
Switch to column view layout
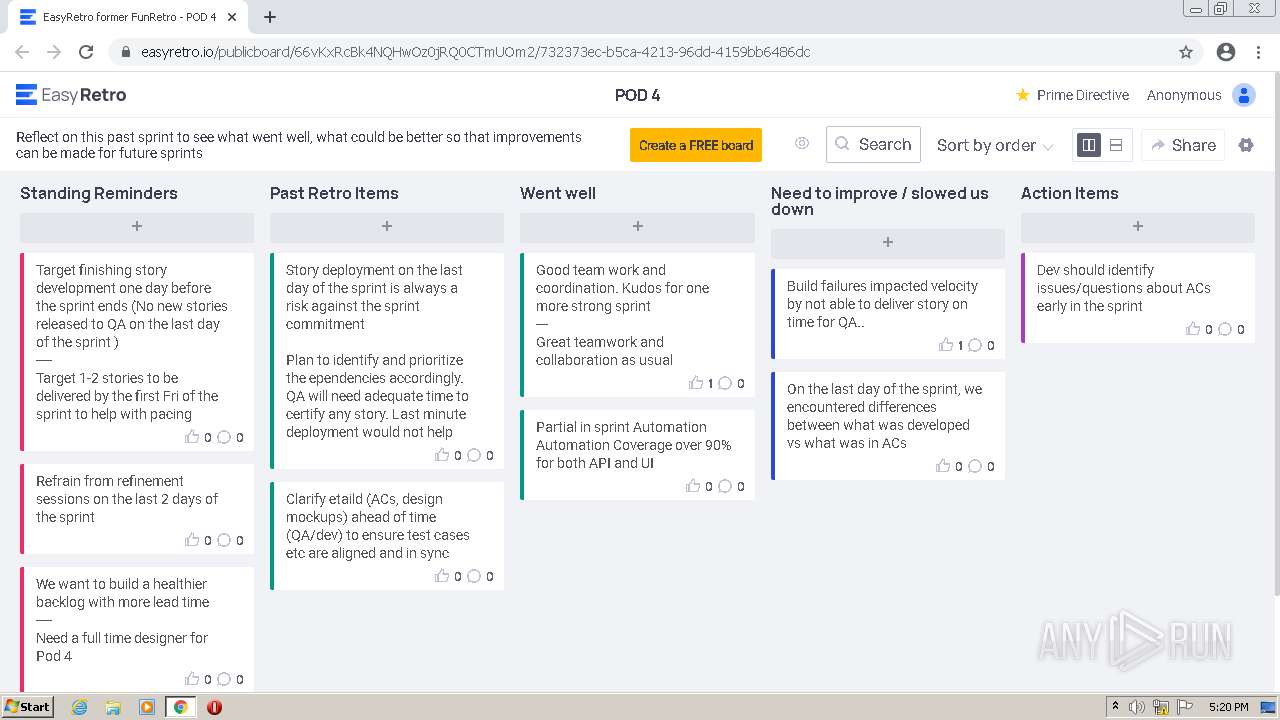click(1089, 145)
